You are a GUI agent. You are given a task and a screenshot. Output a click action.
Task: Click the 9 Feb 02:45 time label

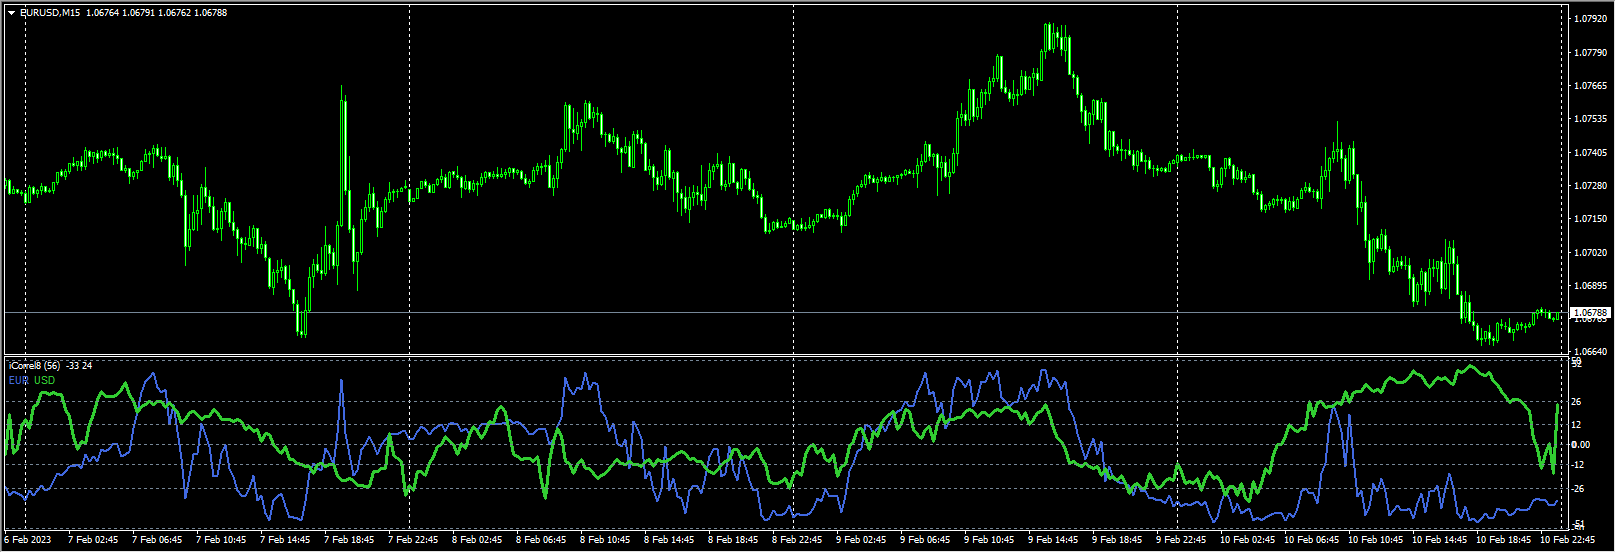(x=861, y=540)
